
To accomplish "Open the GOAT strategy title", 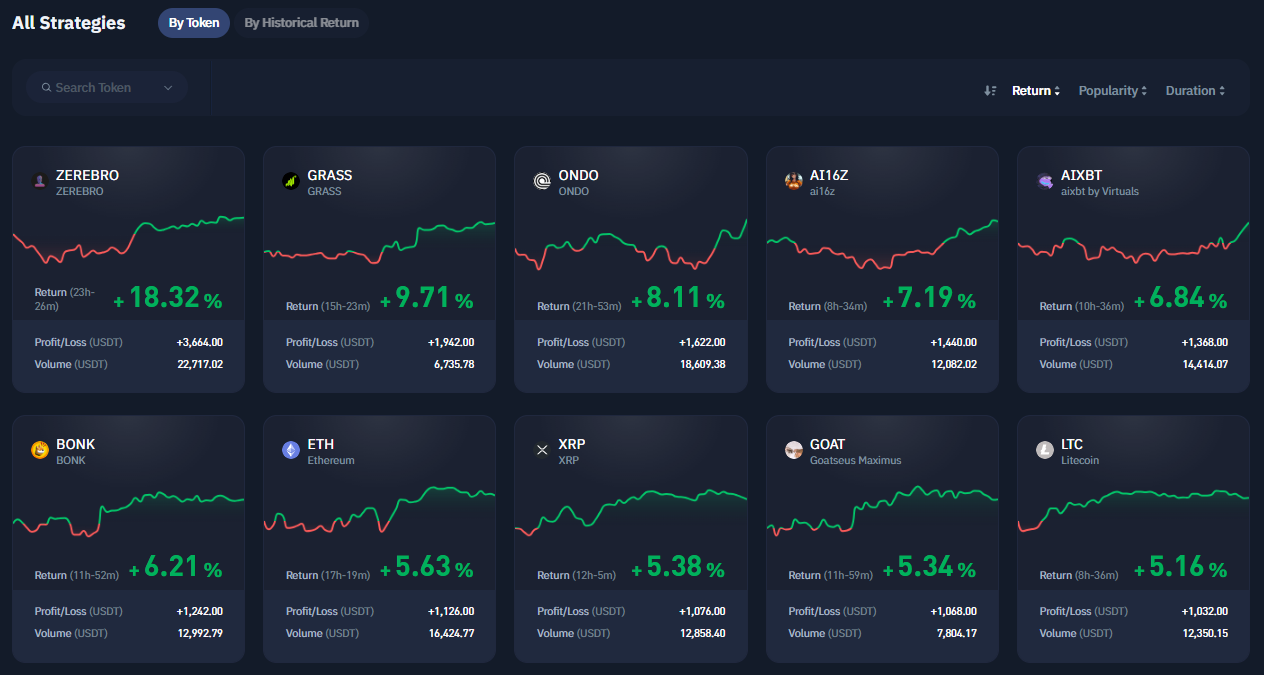I will click(827, 444).
